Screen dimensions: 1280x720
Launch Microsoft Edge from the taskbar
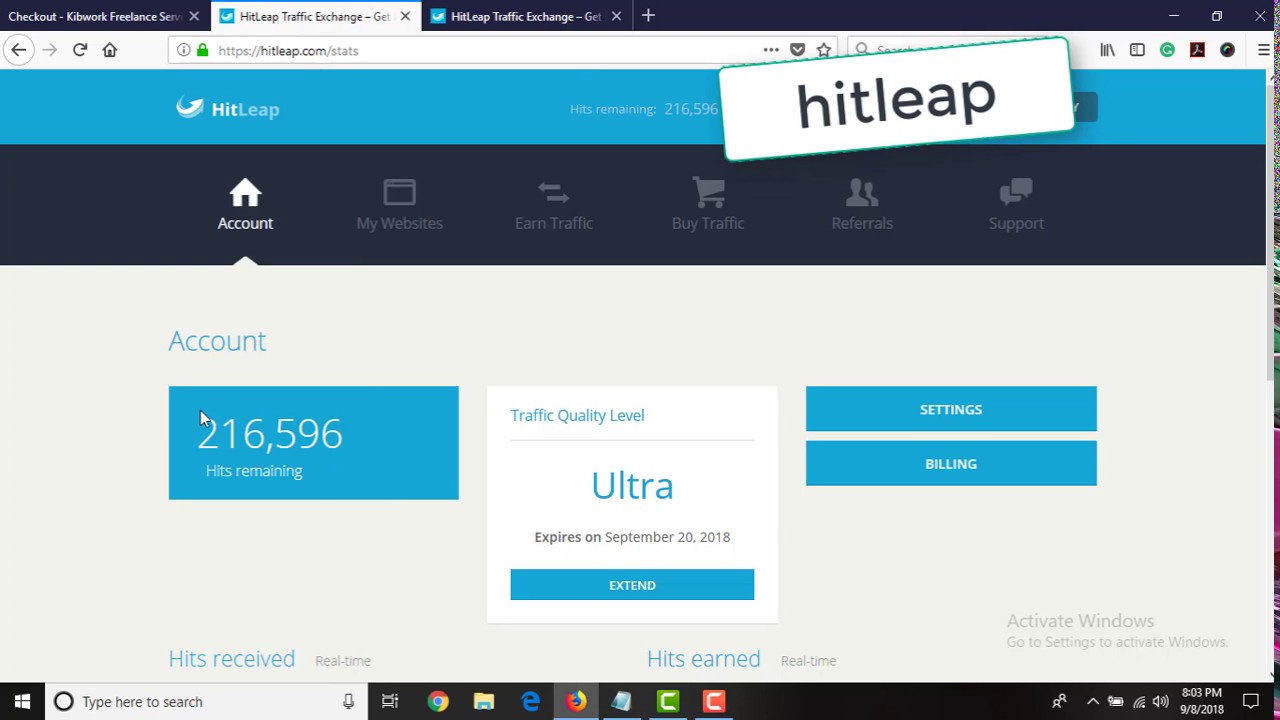tap(530, 702)
